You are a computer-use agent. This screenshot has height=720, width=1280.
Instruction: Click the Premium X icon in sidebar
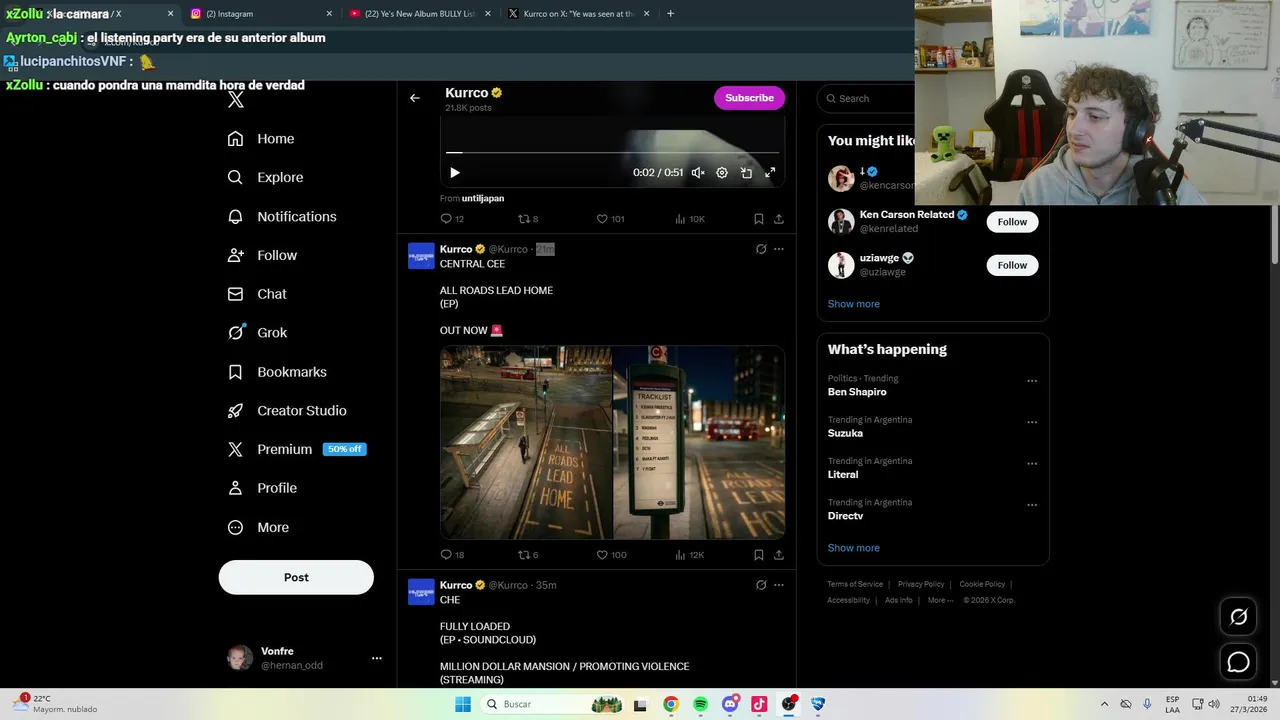tap(235, 450)
